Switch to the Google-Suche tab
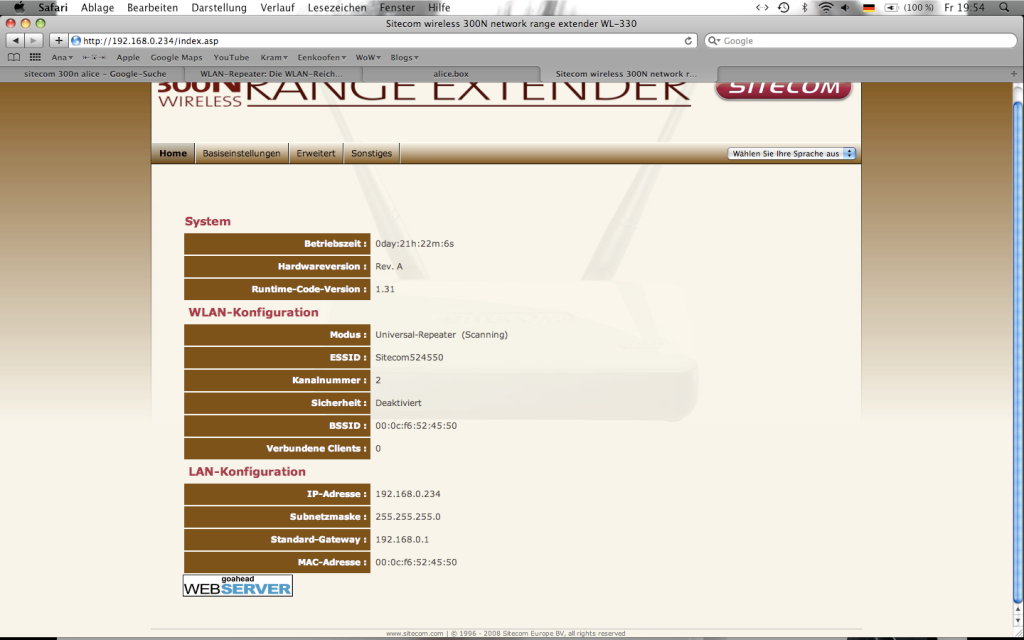The width and height of the screenshot is (1024, 640). [95, 74]
